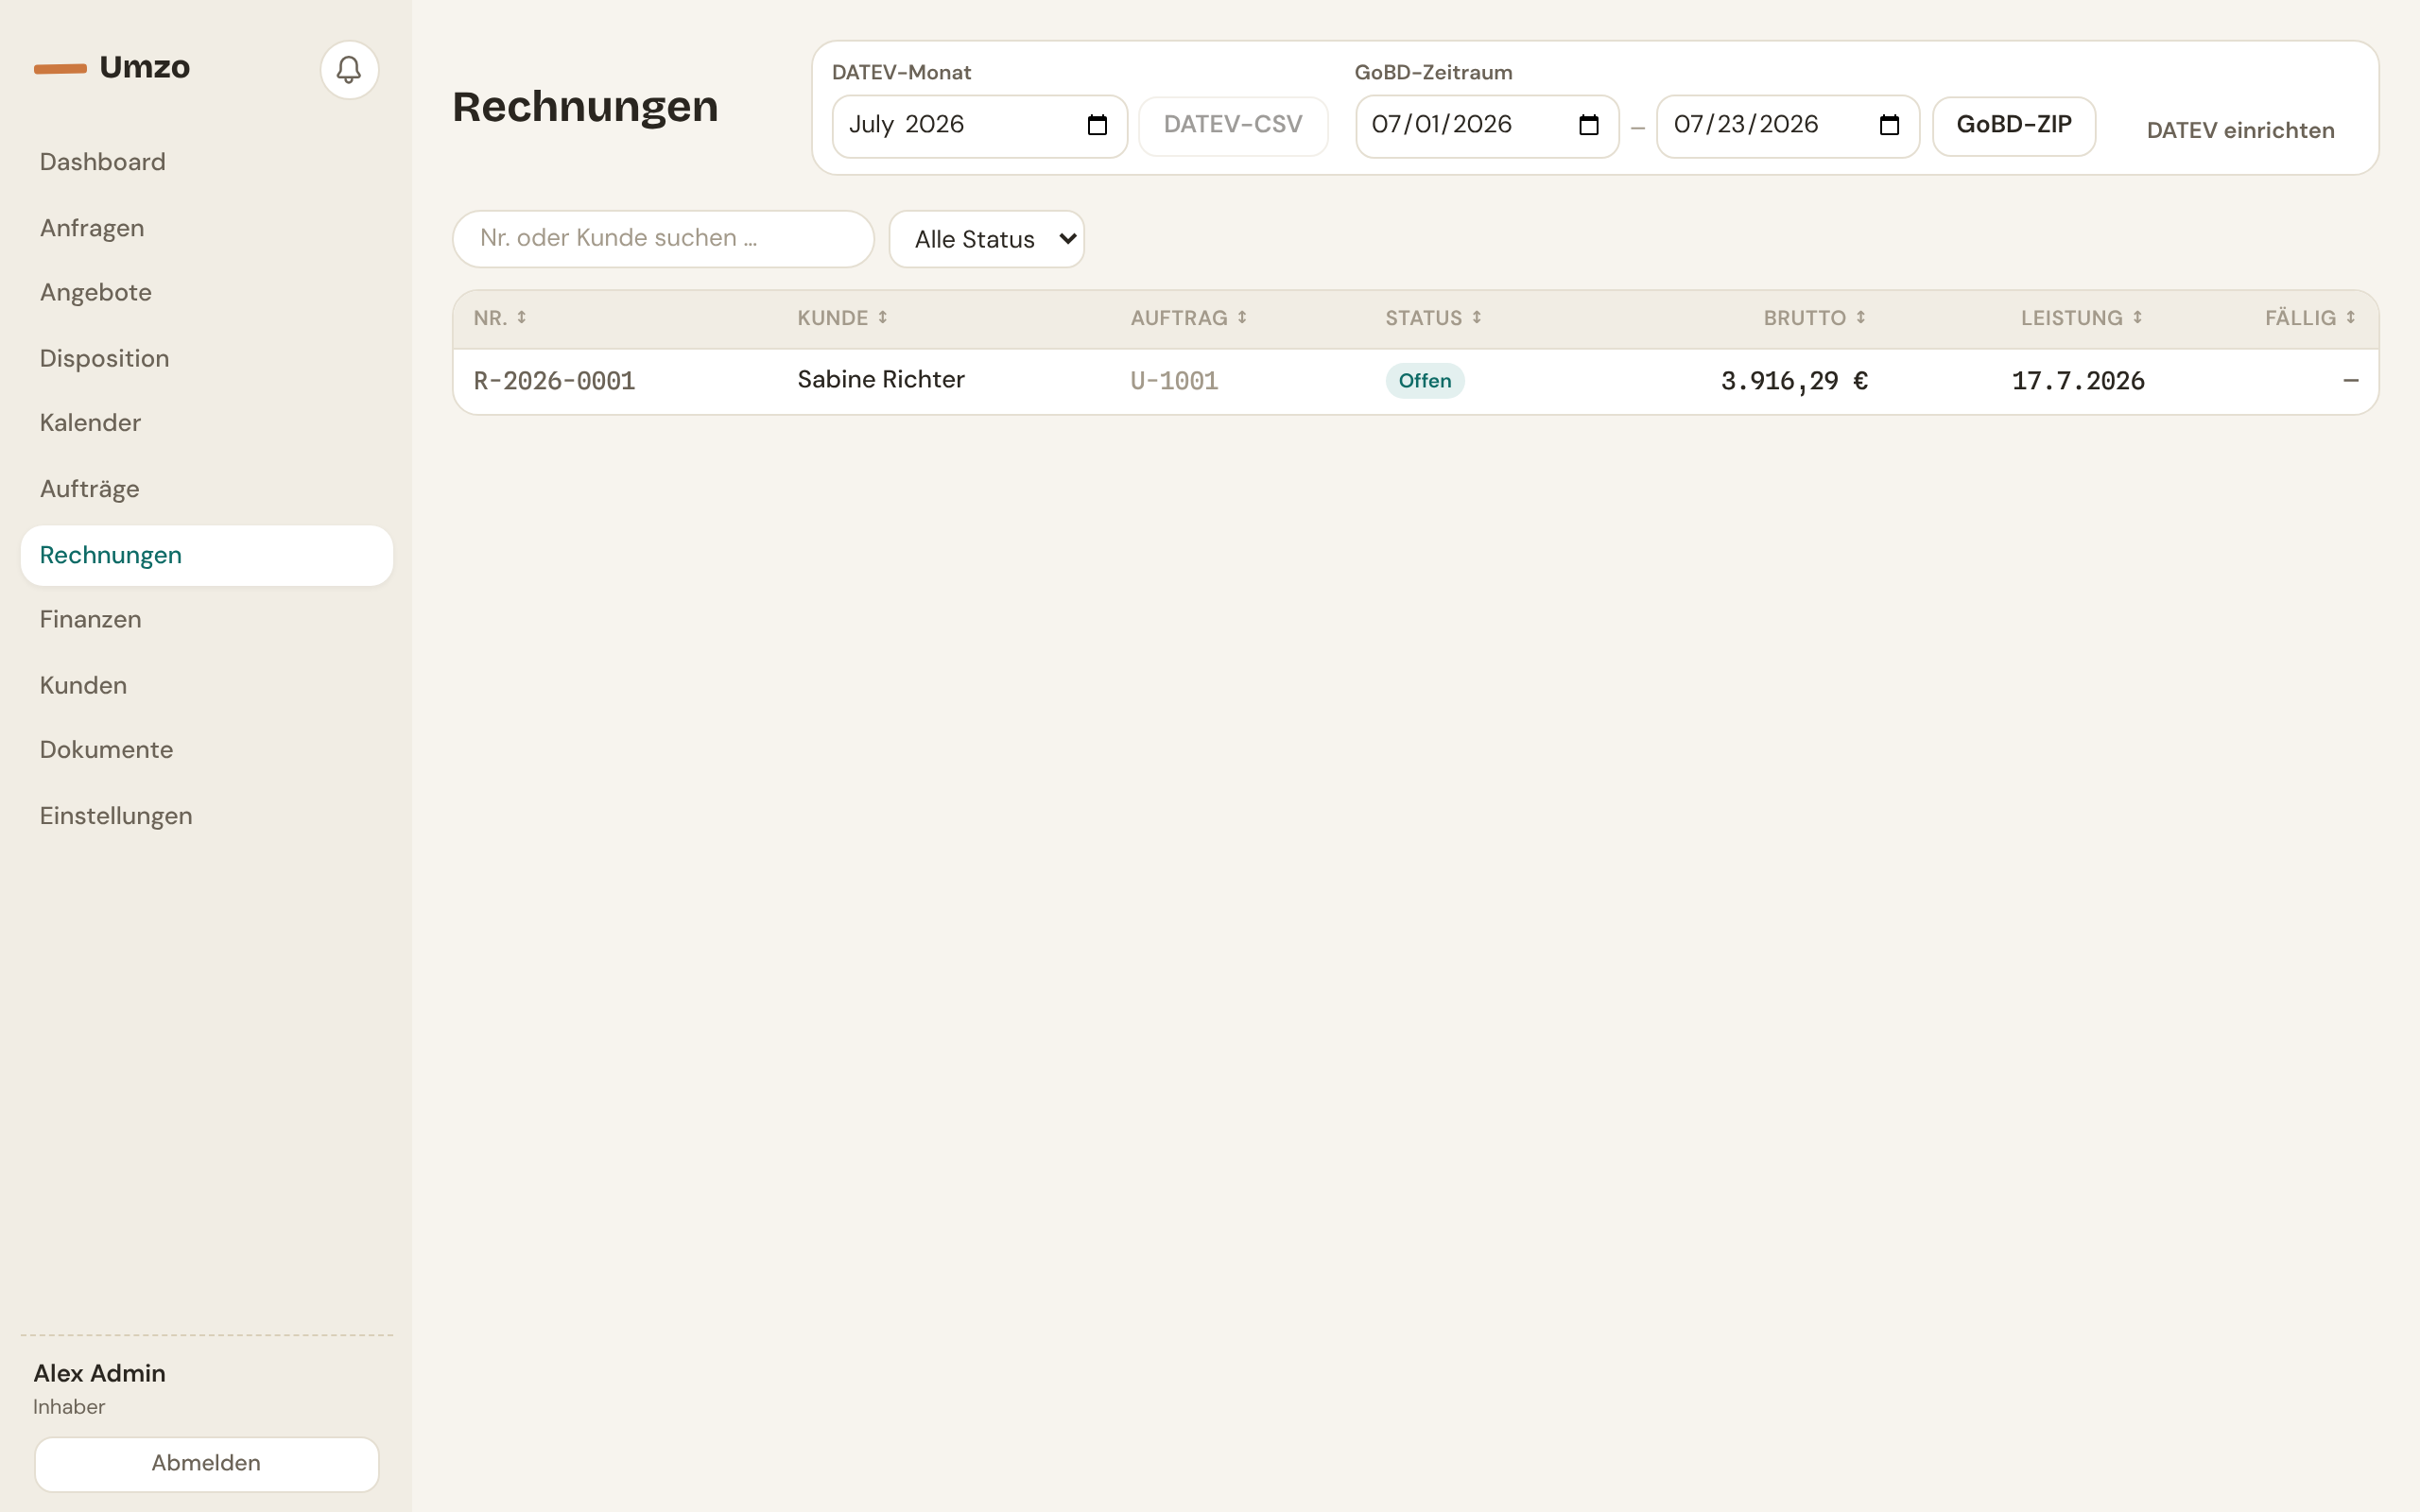Sort table by Auftrag column
This screenshot has height=1512, width=2420.
(x=1189, y=318)
